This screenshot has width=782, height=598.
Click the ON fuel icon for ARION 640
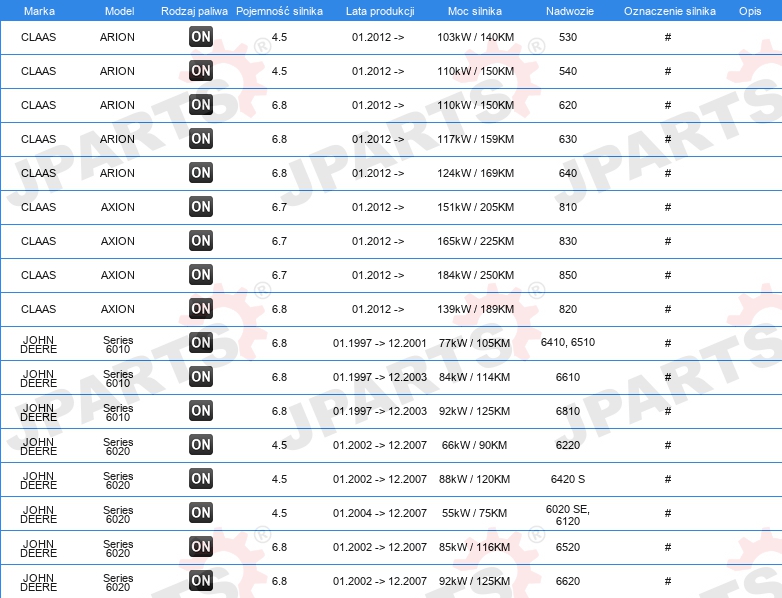click(201, 173)
